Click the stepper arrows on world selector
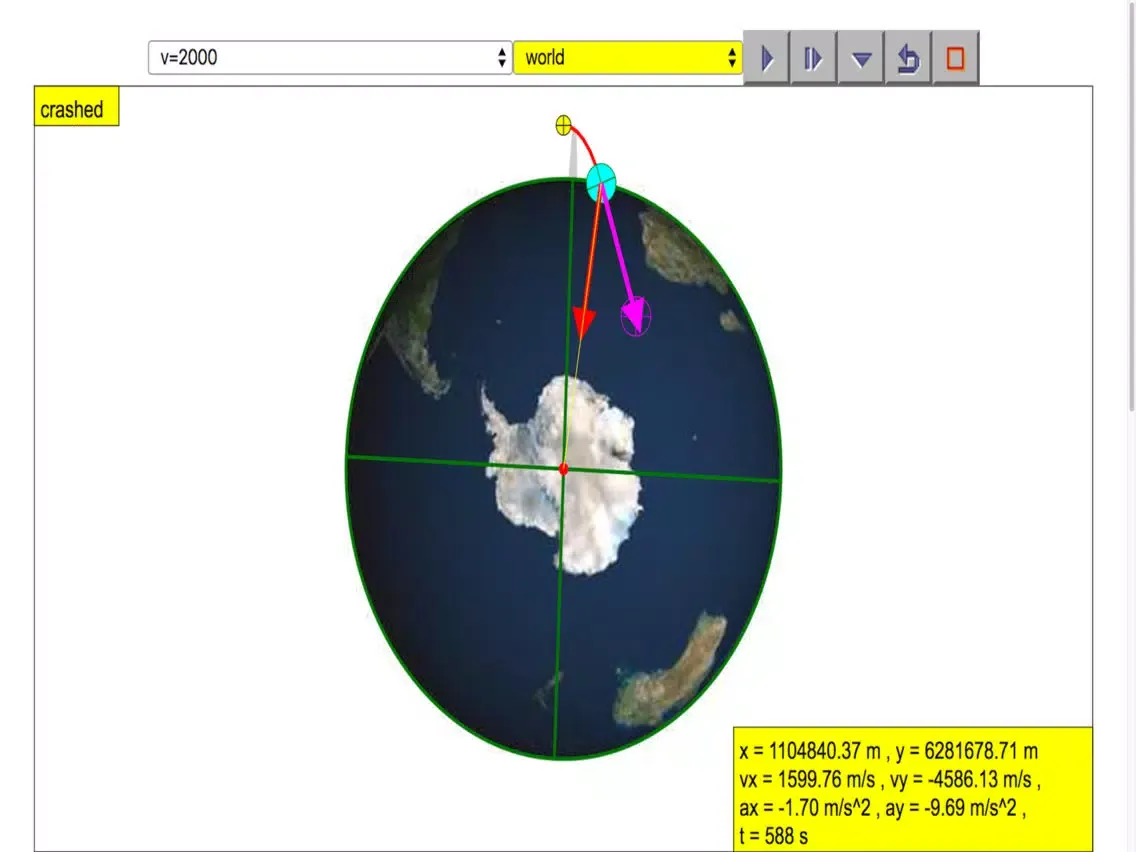The width and height of the screenshot is (1136, 852). point(732,58)
